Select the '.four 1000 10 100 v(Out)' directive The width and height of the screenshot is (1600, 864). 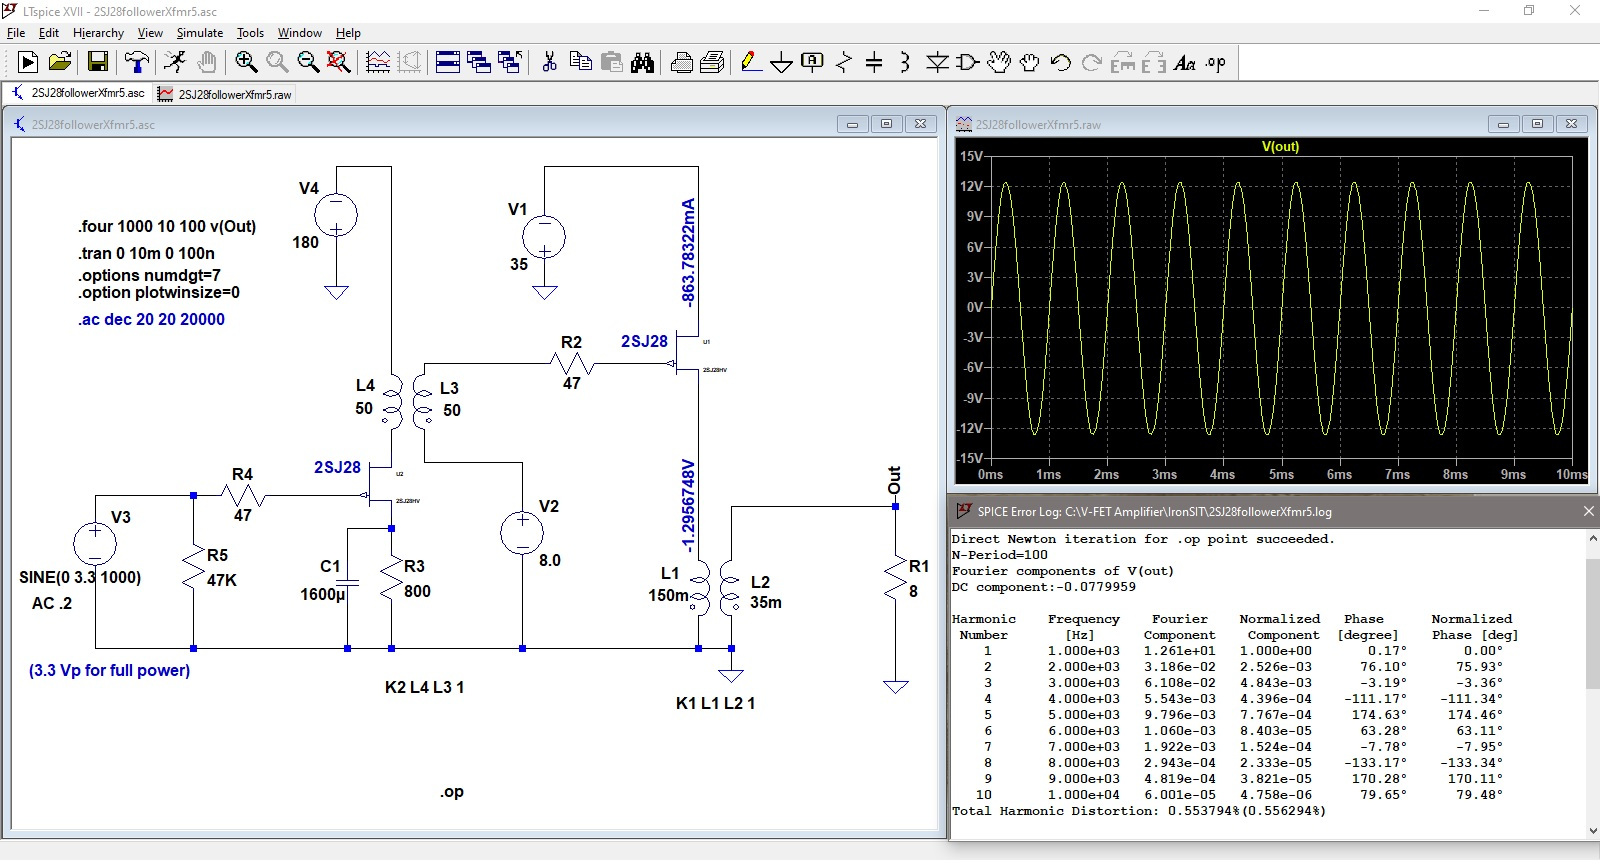coord(167,227)
